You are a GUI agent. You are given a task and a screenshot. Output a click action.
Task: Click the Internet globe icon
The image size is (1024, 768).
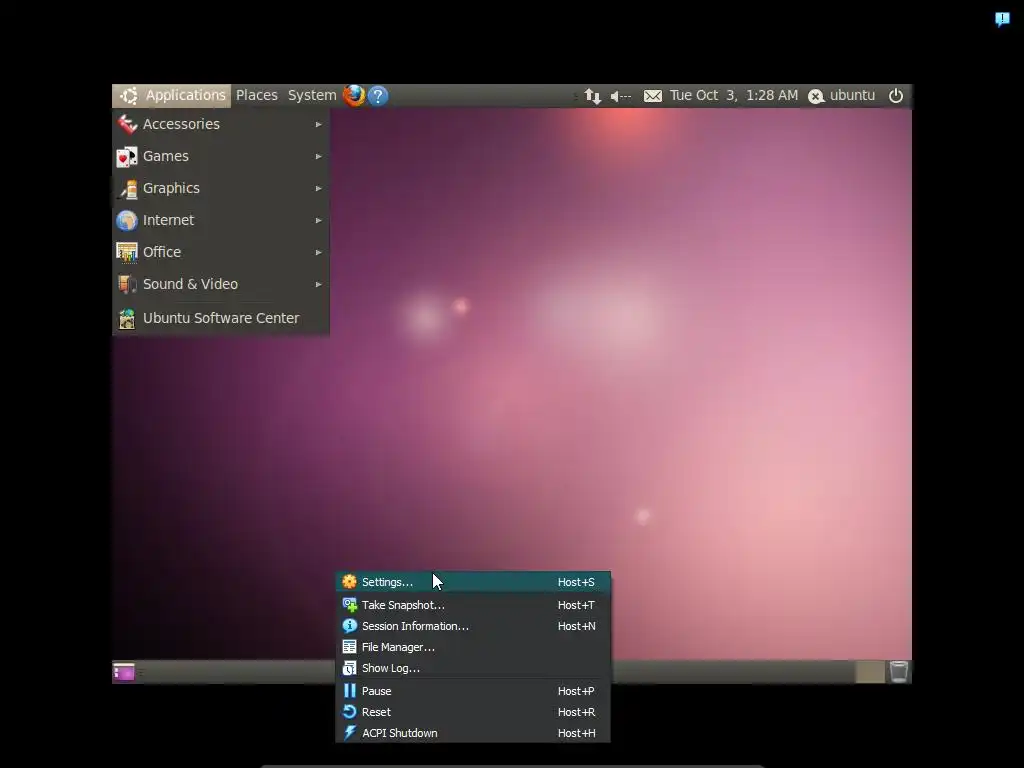click(127, 220)
